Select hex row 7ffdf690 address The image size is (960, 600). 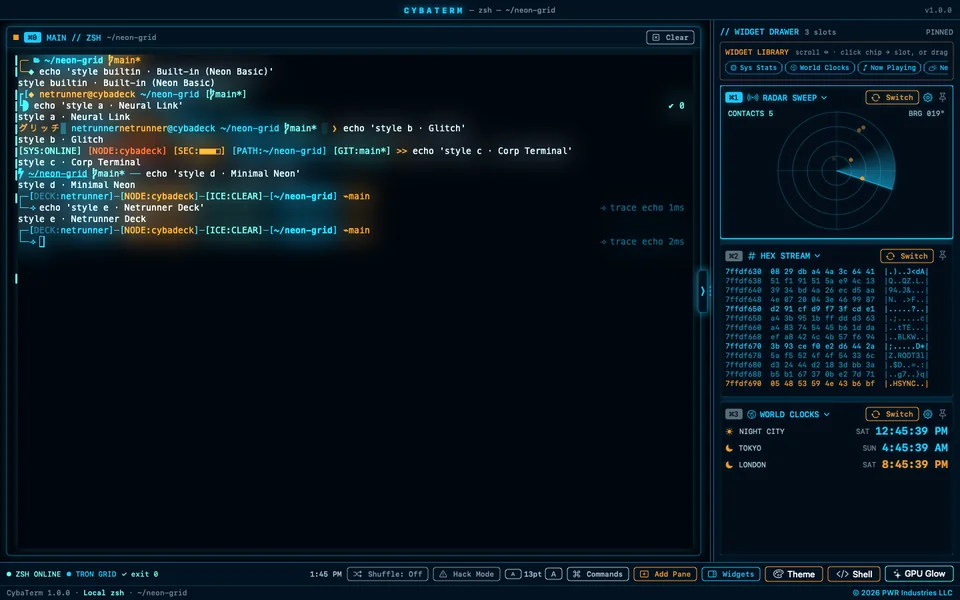pos(743,384)
